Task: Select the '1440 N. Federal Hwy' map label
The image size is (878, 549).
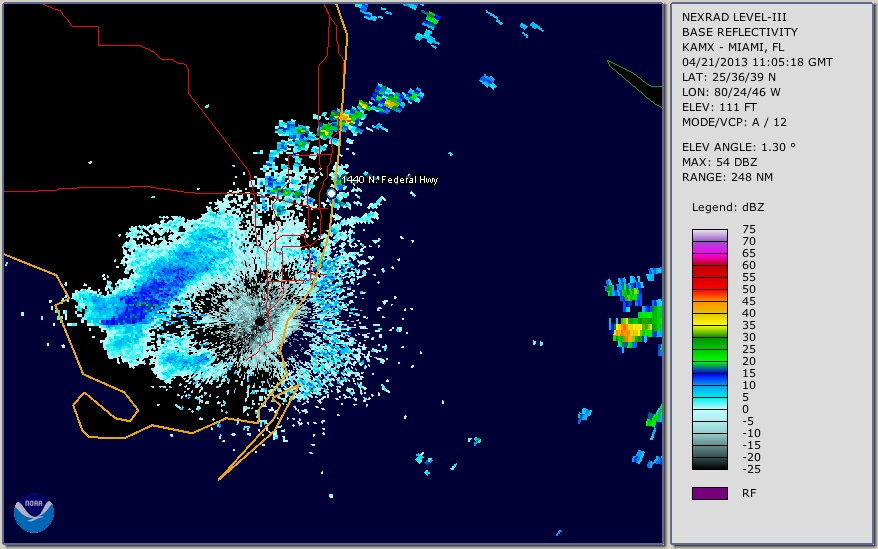Action: pos(390,179)
